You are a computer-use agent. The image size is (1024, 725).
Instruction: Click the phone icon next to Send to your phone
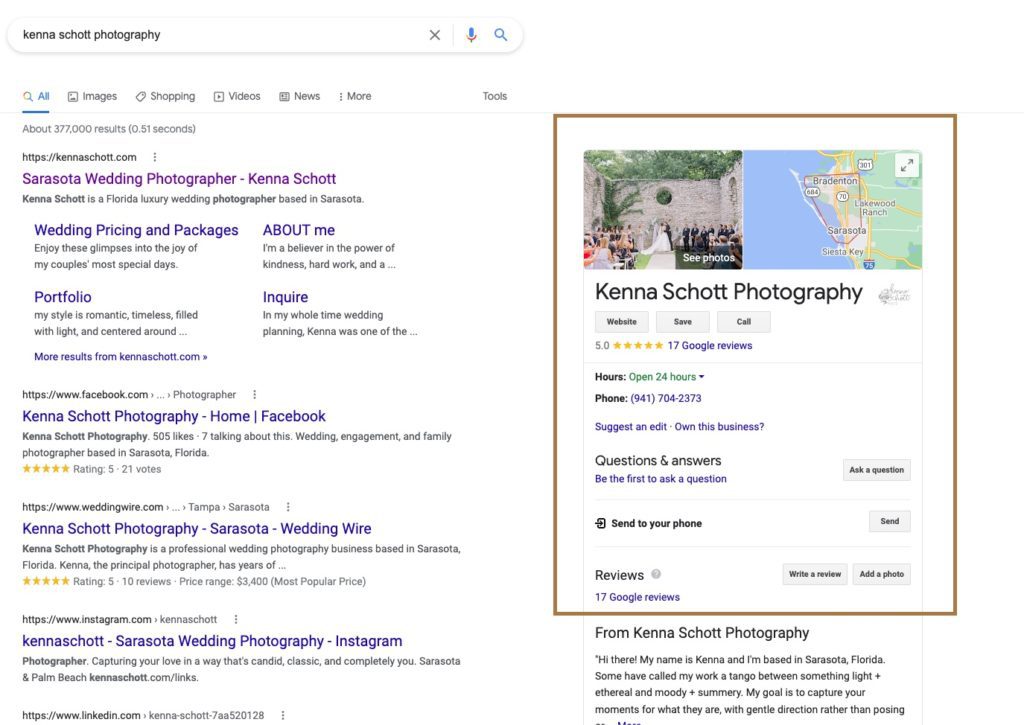[x=602, y=521]
